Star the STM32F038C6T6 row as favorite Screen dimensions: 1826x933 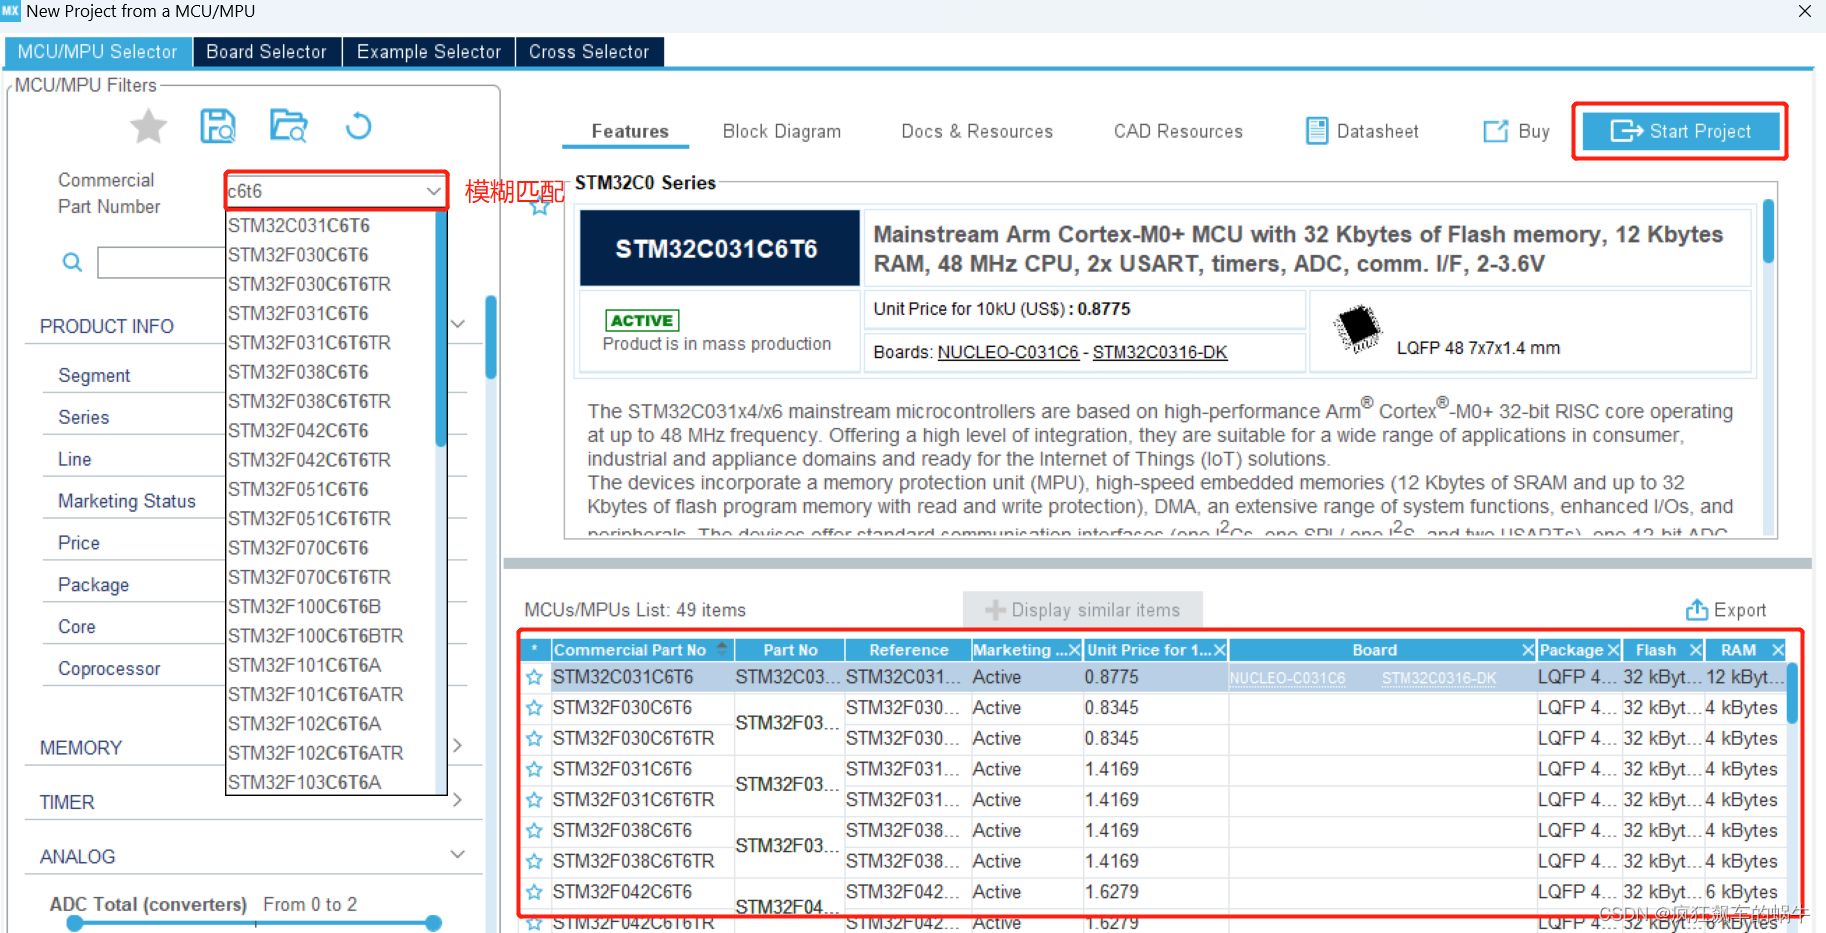pos(534,831)
